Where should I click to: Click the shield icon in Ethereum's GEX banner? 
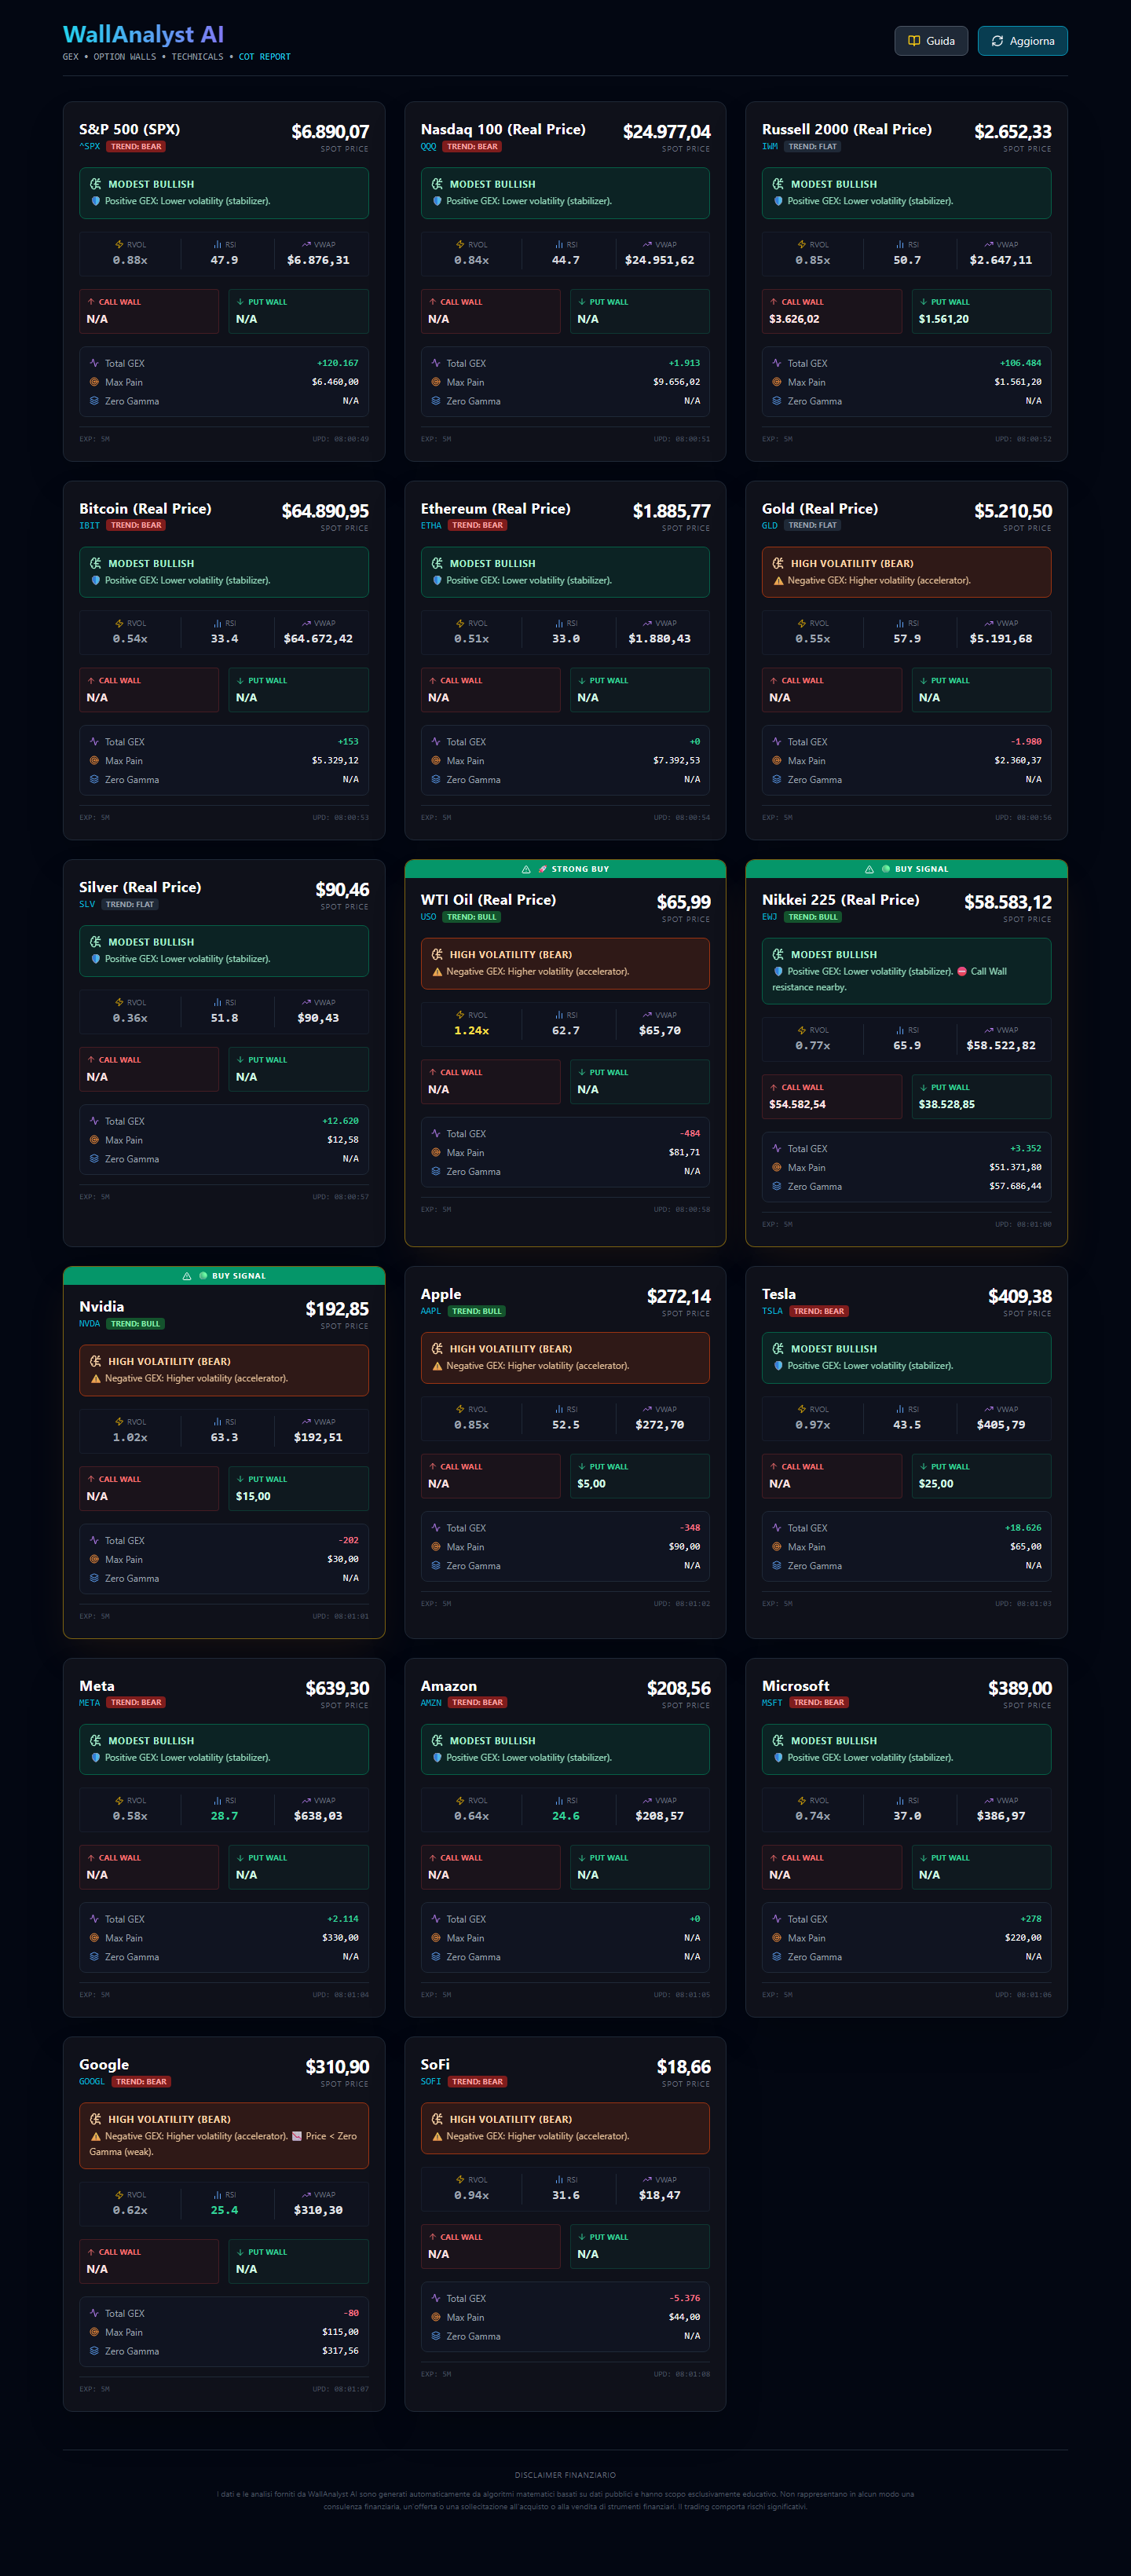(x=437, y=581)
